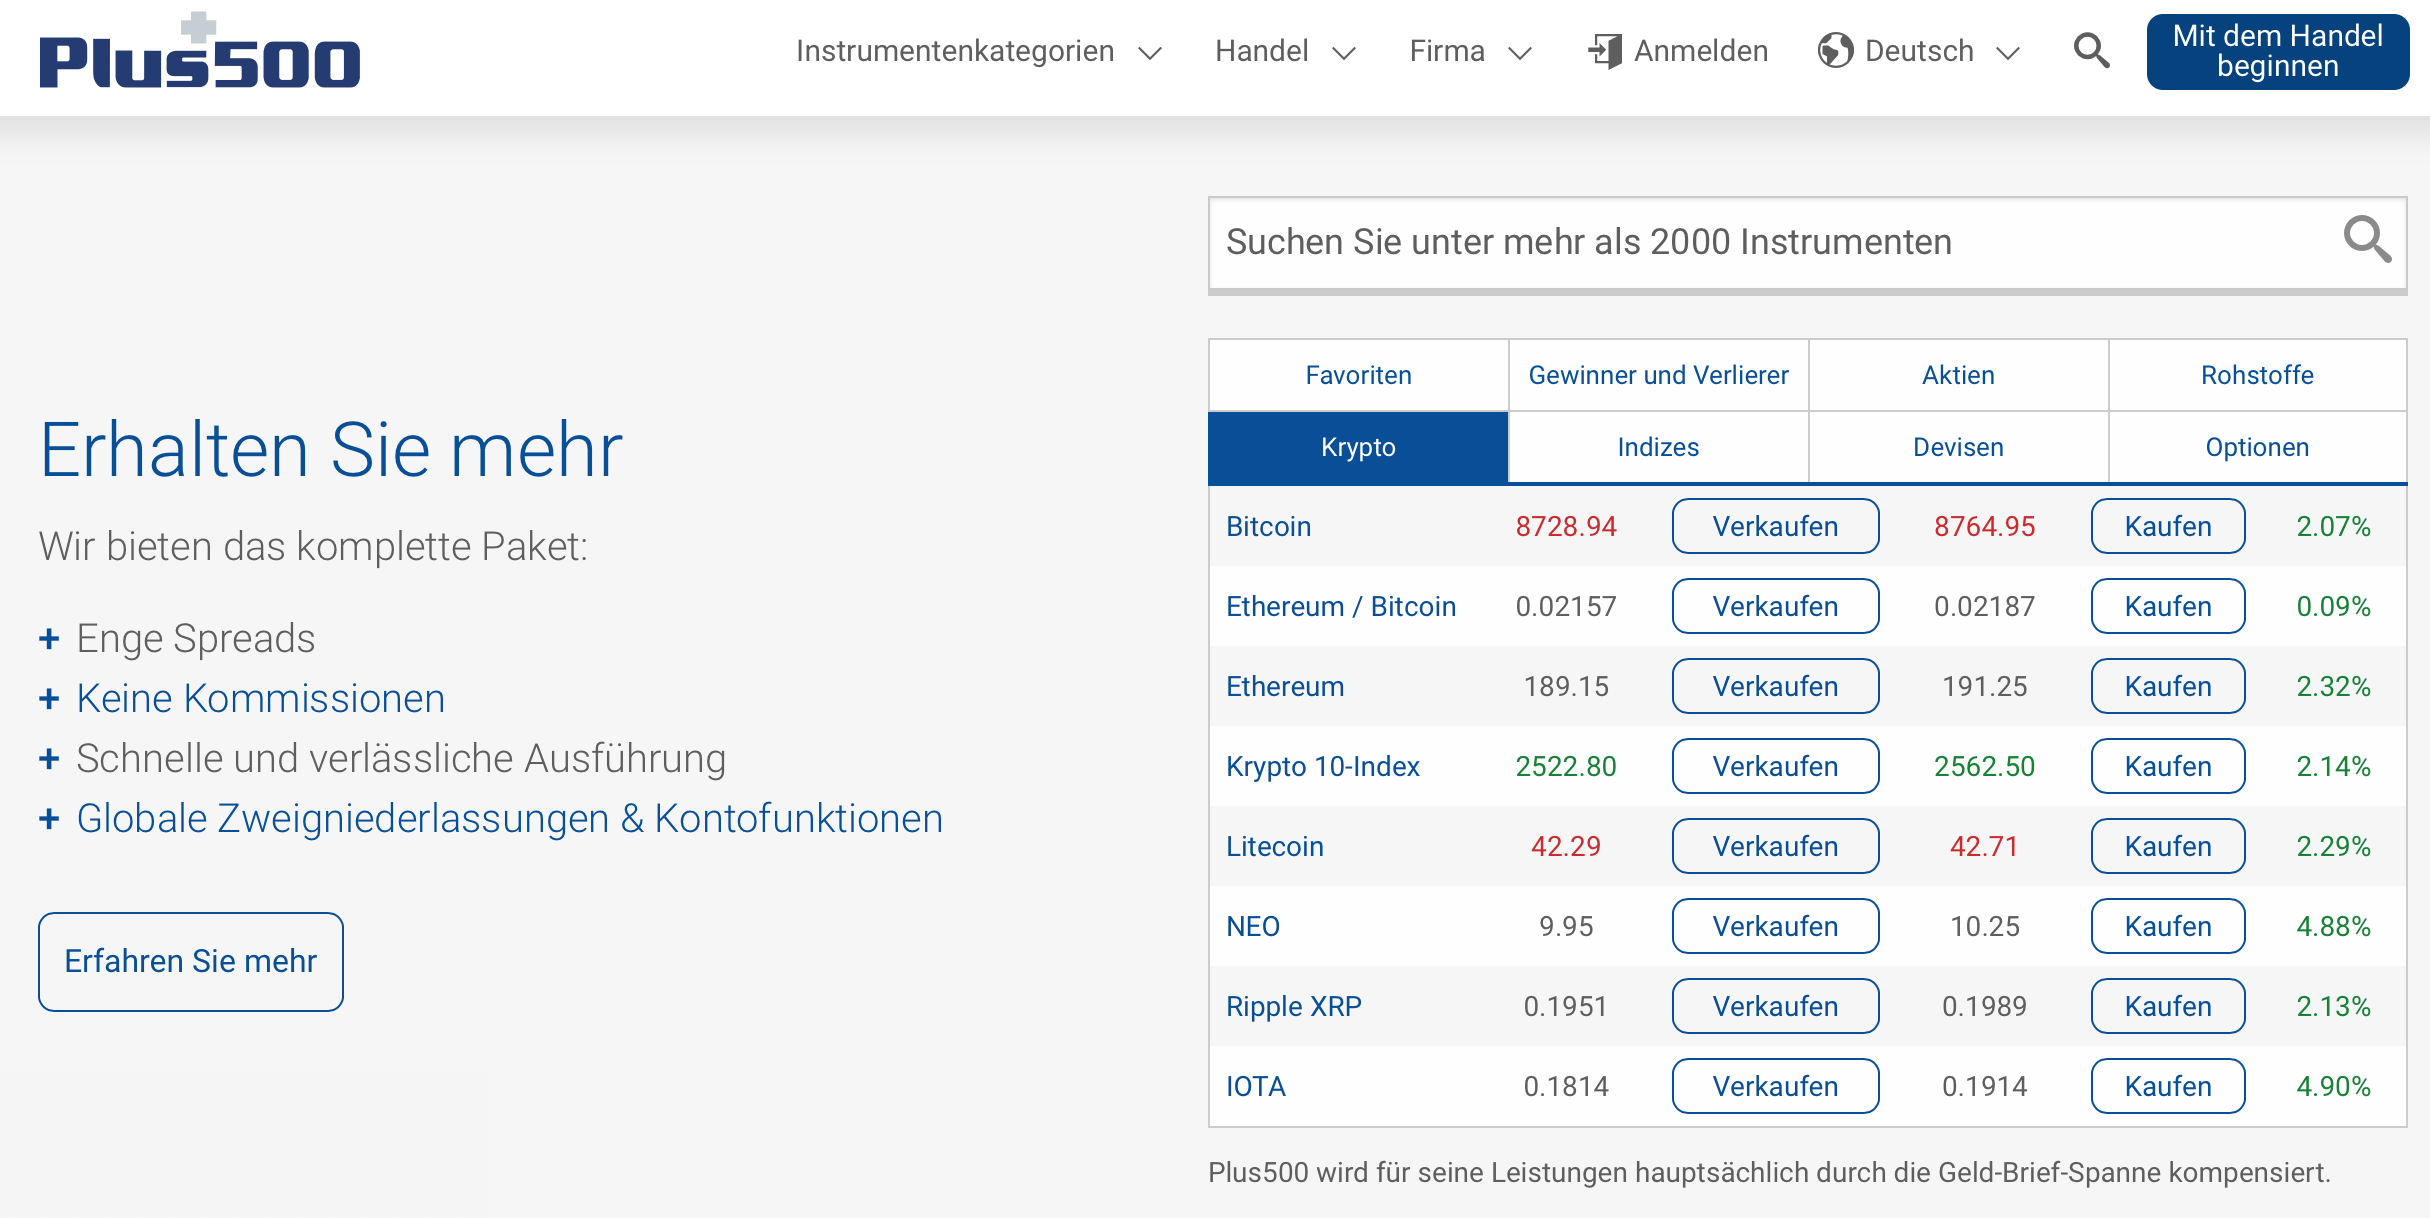Viewport: 2430px width, 1218px height.
Task: Switch to Gewinner und Verlierer tab
Action: coord(1658,375)
